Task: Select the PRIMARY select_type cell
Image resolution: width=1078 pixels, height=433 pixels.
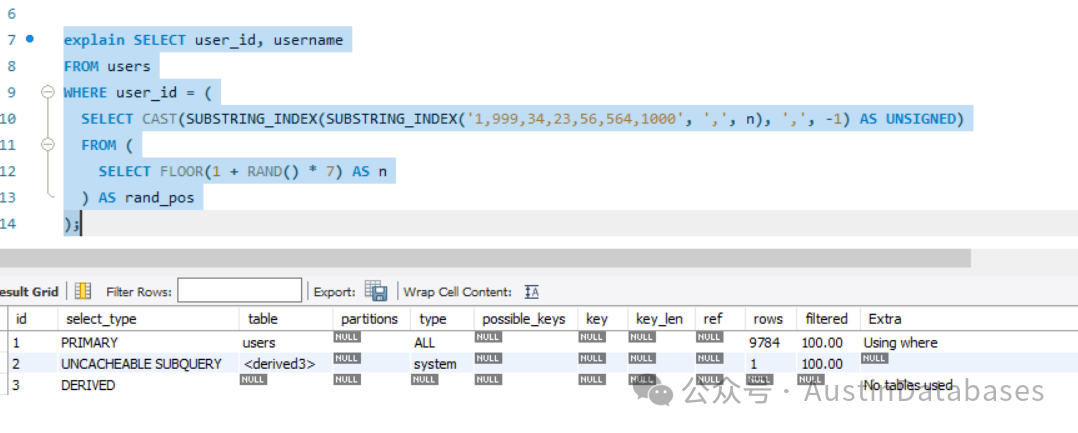Action: [x=89, y=342]
